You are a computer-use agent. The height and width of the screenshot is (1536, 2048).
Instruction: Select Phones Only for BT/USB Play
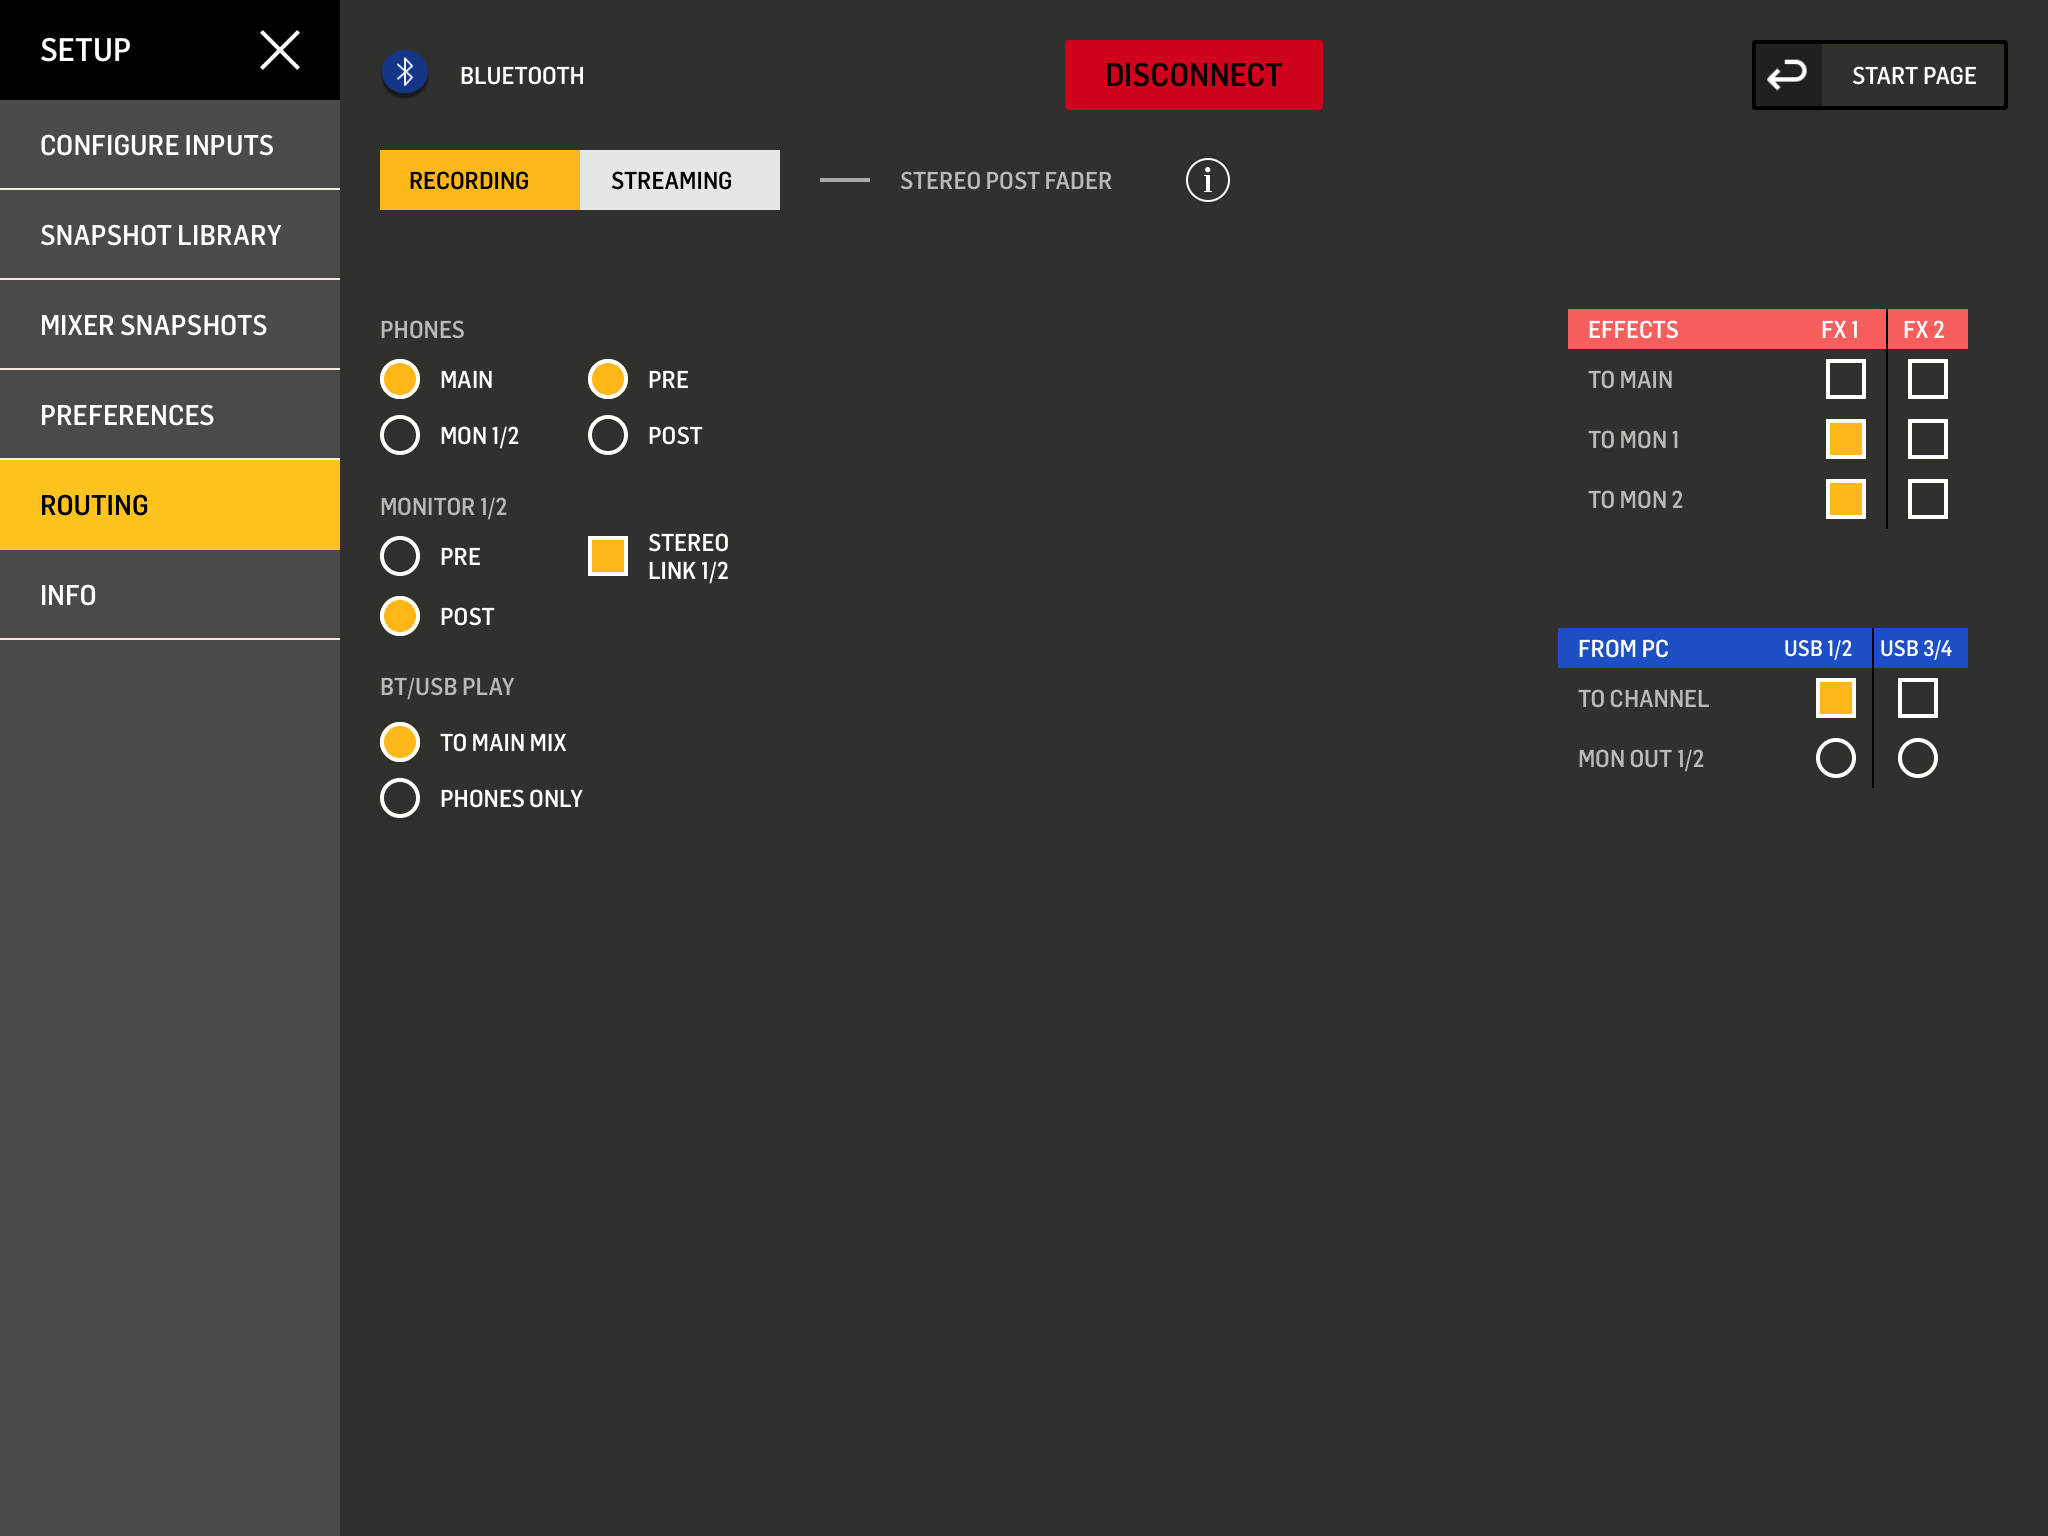point(400,798)
